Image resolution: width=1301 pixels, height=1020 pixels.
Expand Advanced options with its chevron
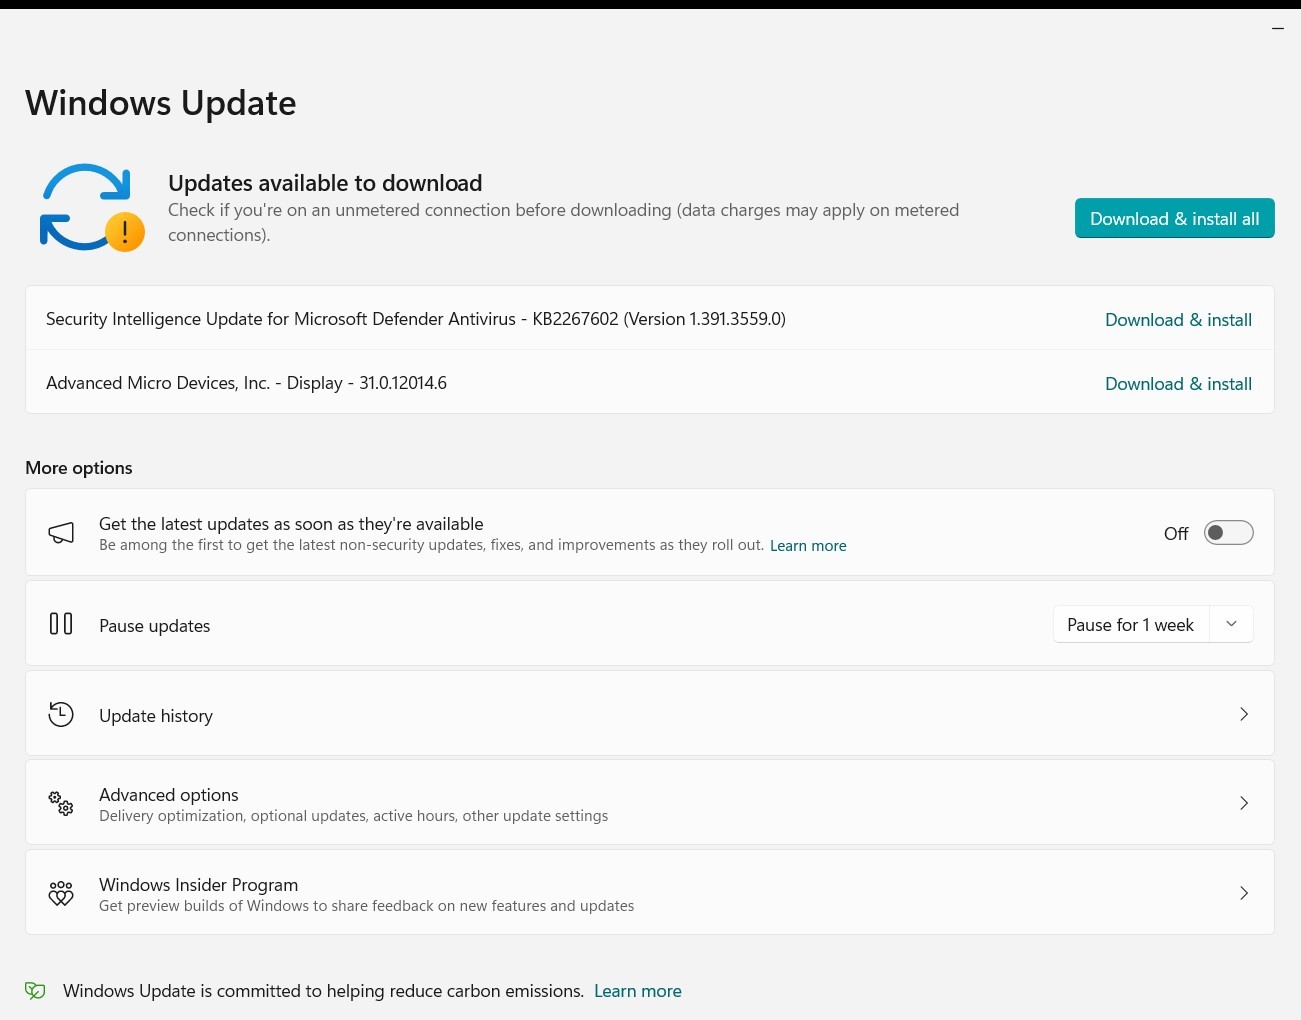coord(1244,803)
